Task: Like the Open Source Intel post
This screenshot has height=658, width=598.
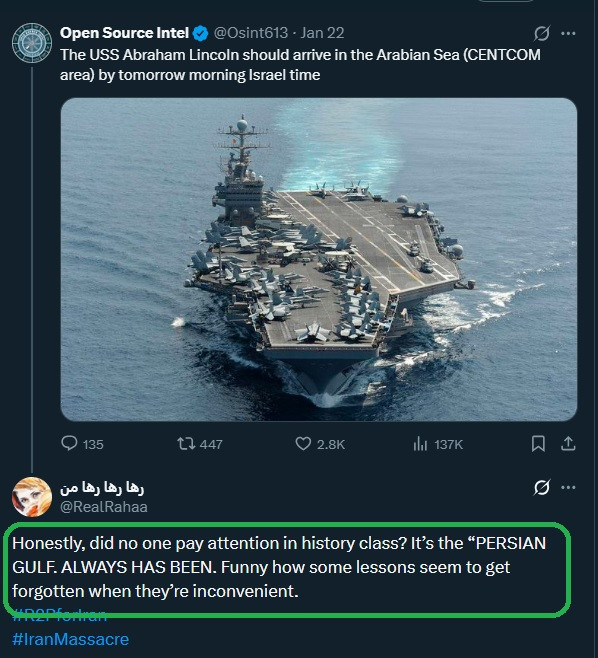Action: pyautogui.click(x=320, y=444)
